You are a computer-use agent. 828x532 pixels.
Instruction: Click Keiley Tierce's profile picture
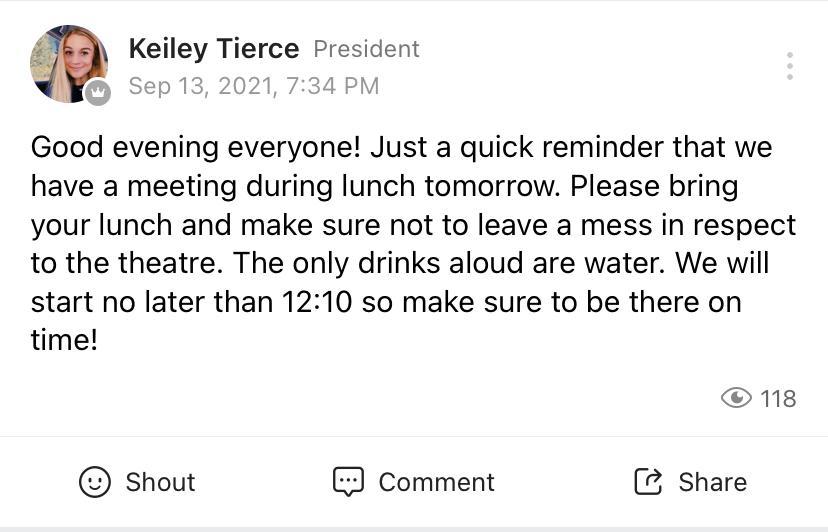68,63
